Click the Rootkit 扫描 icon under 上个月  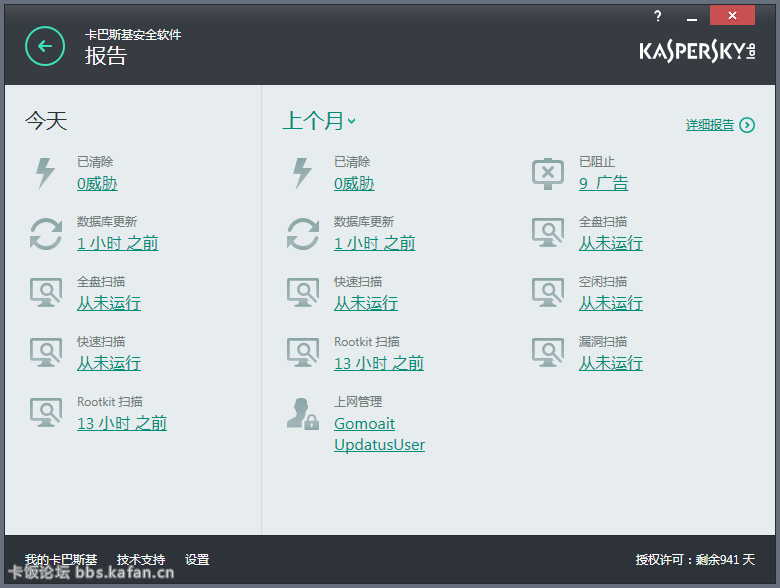(x=302, y=353)
